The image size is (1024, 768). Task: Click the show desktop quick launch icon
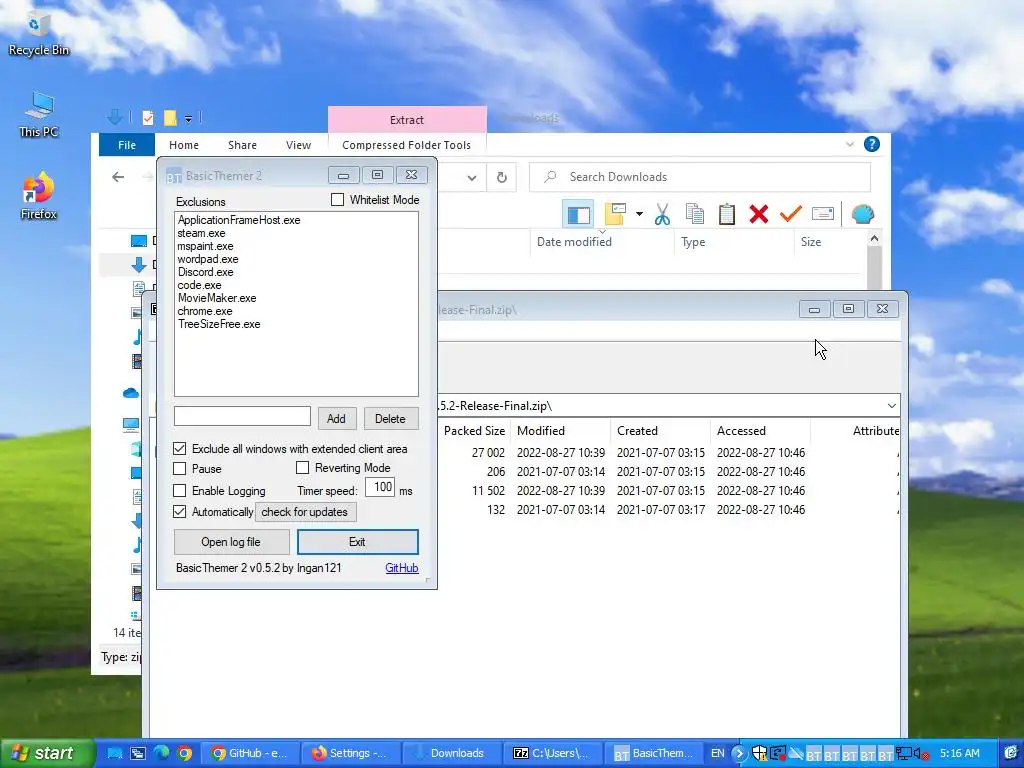pyautogui.click(x=115, y=754)
